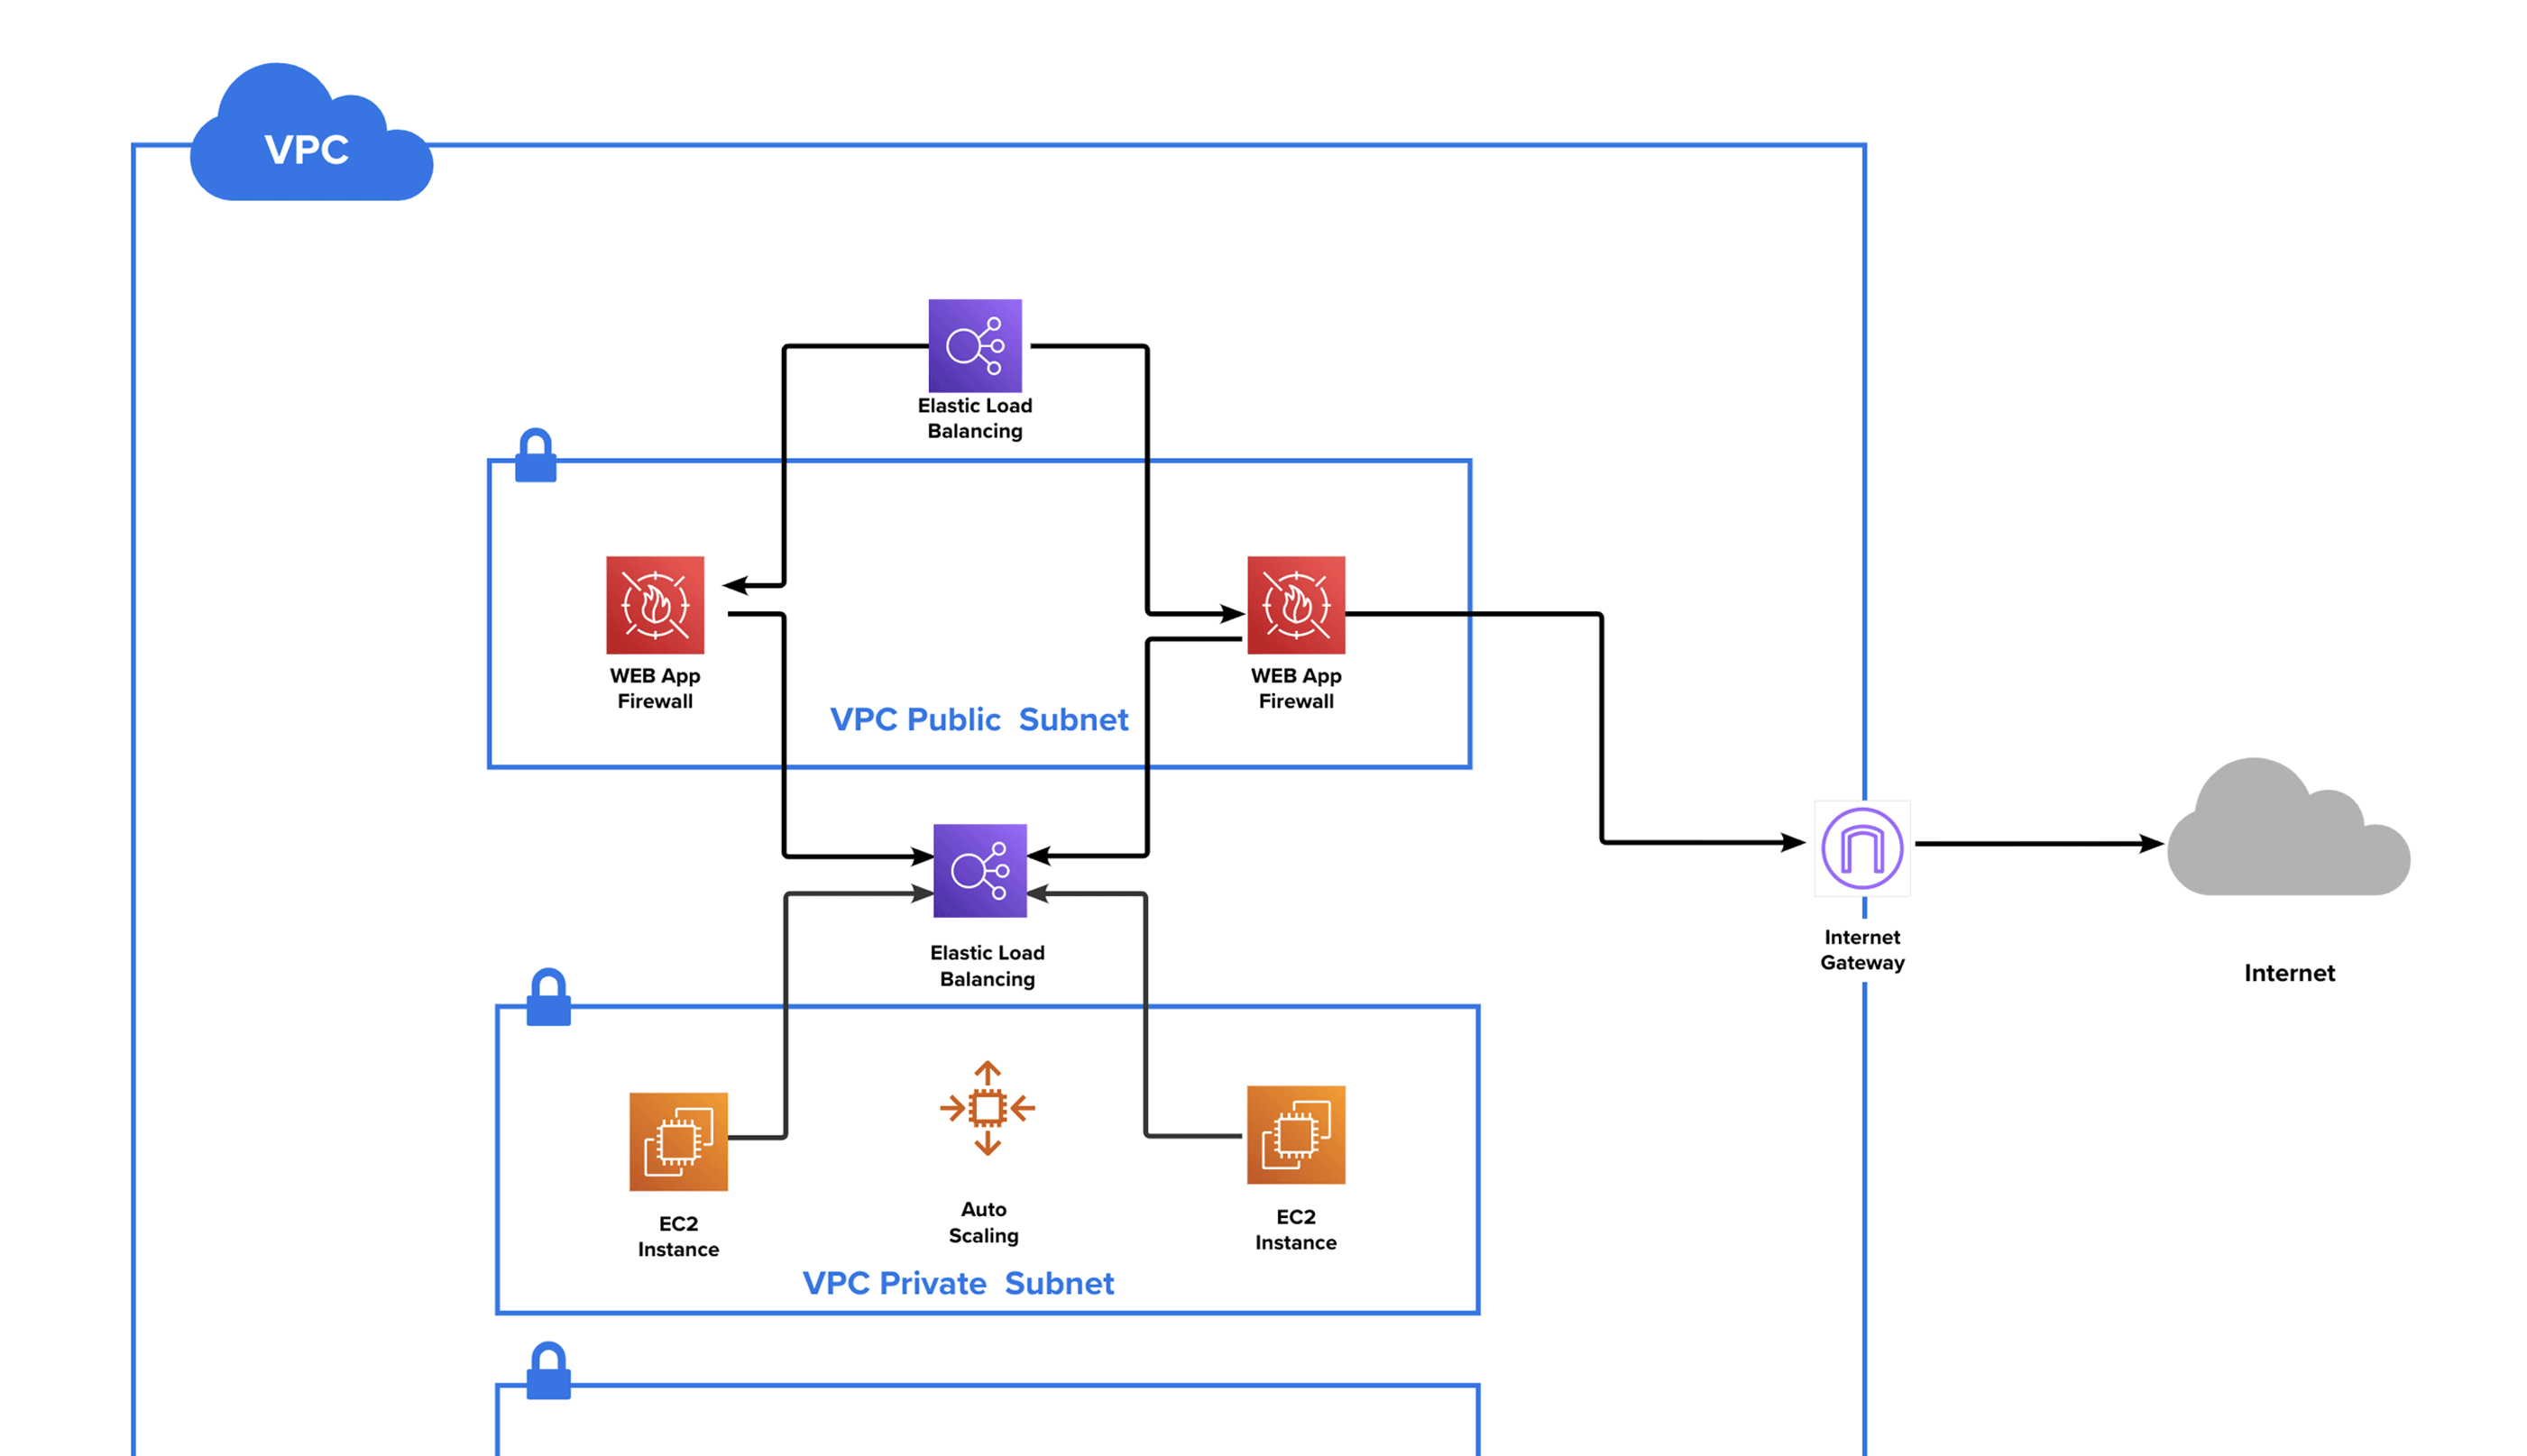
Task: Open the Internet Gateway icon
Action: point(1862,848)
